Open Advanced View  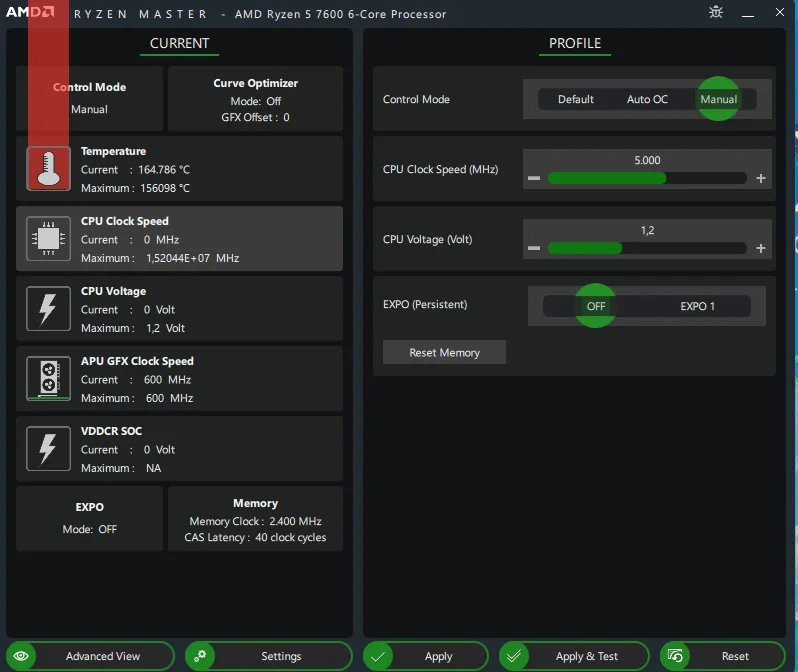coord(90,656)
